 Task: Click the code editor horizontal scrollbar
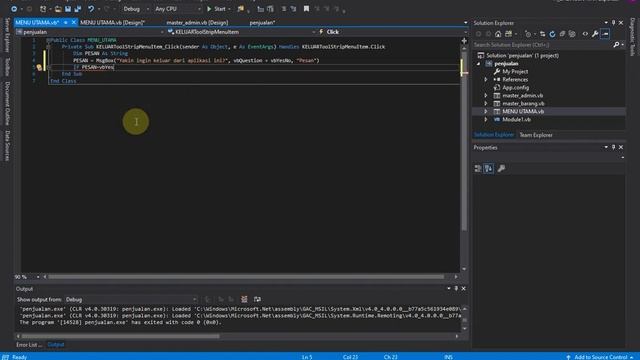pos(246,277)
